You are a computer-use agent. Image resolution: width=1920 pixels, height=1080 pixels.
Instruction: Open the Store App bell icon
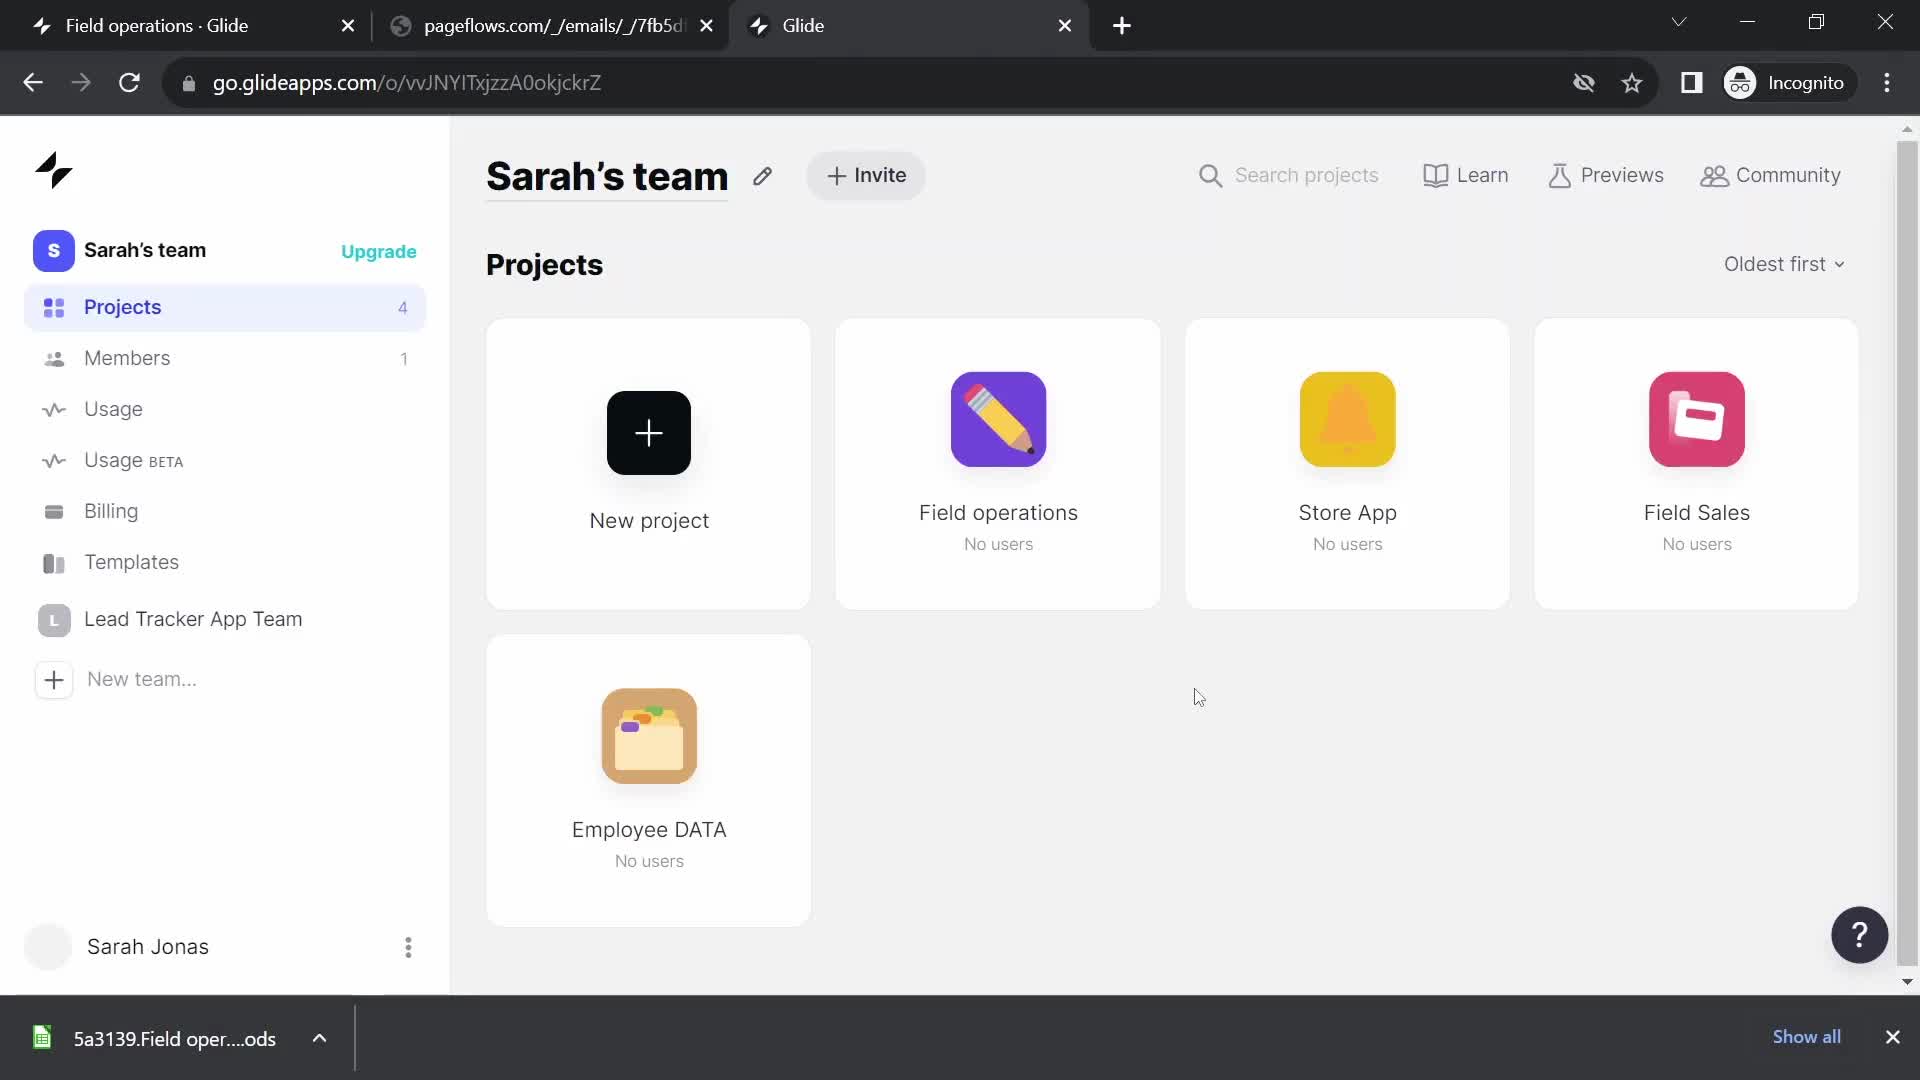point(1347,419)
